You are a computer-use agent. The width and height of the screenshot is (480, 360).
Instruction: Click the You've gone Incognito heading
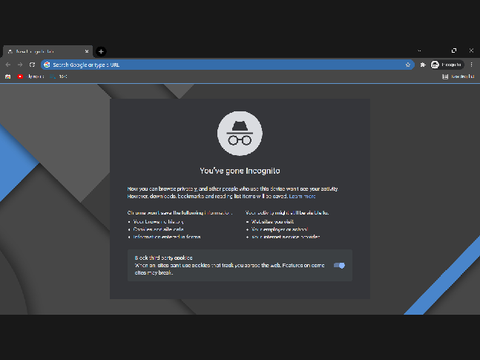coord(240,171)
